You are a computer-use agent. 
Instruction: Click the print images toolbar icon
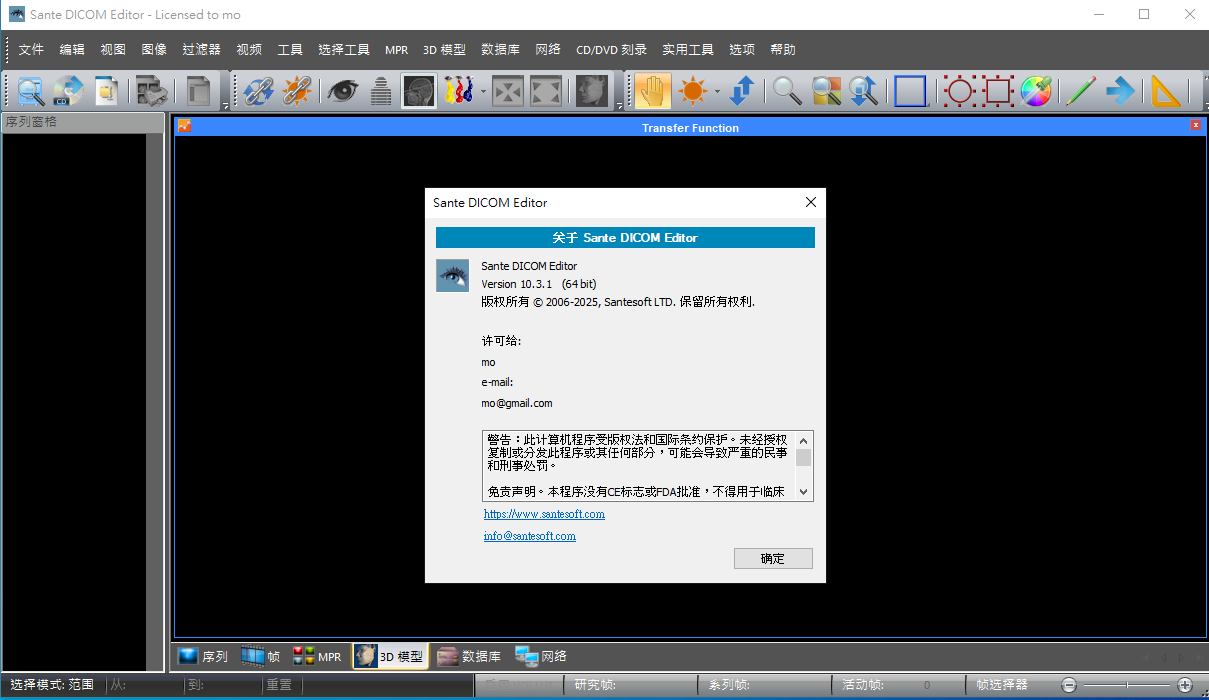[x=152, y=91]
